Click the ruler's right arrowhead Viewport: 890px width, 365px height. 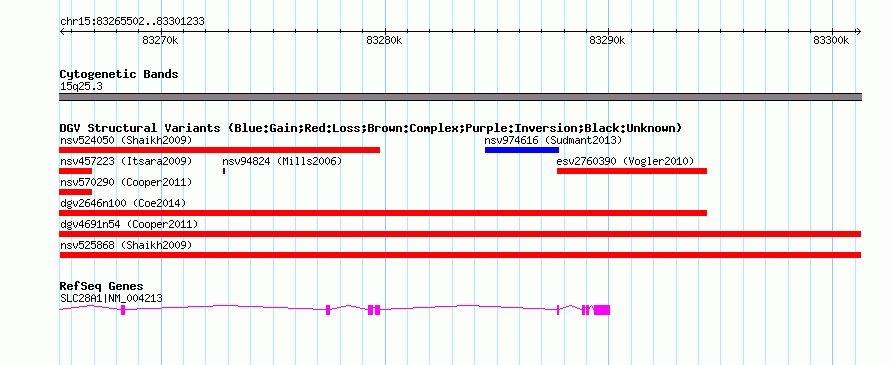[858, 32]
